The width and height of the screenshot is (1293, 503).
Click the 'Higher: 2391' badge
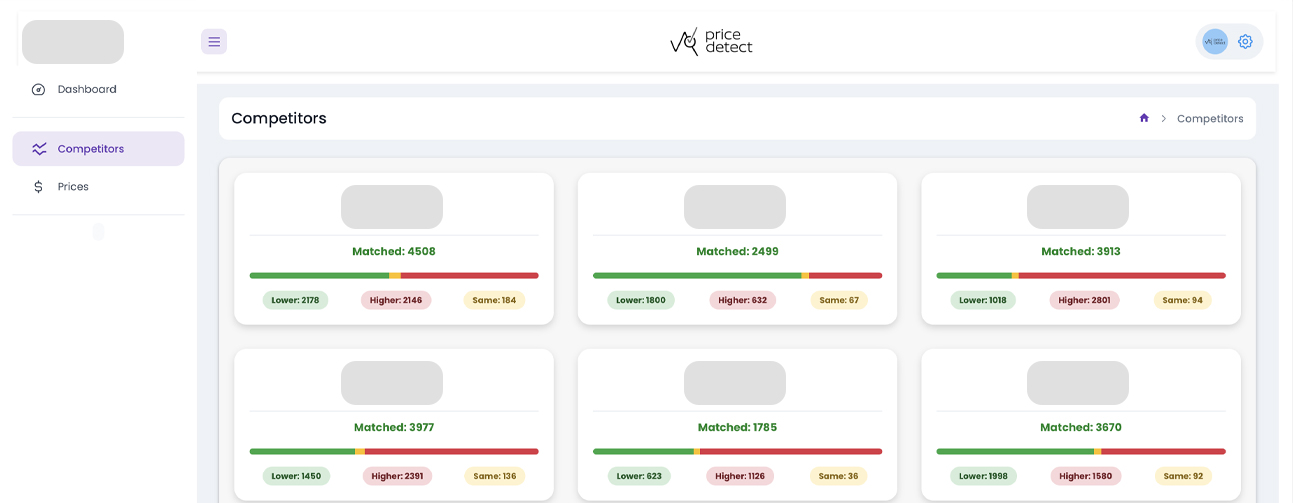pyautogui.click(x=397, y=476)
